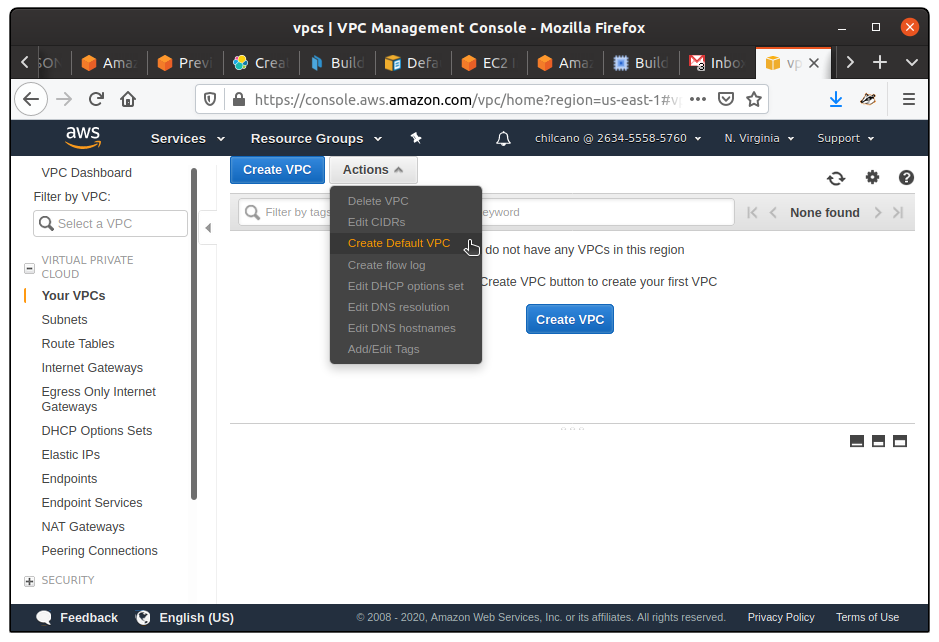Save page to Pocket icon
This screenshot has height=642, width=939.
[x=726, y=99]
